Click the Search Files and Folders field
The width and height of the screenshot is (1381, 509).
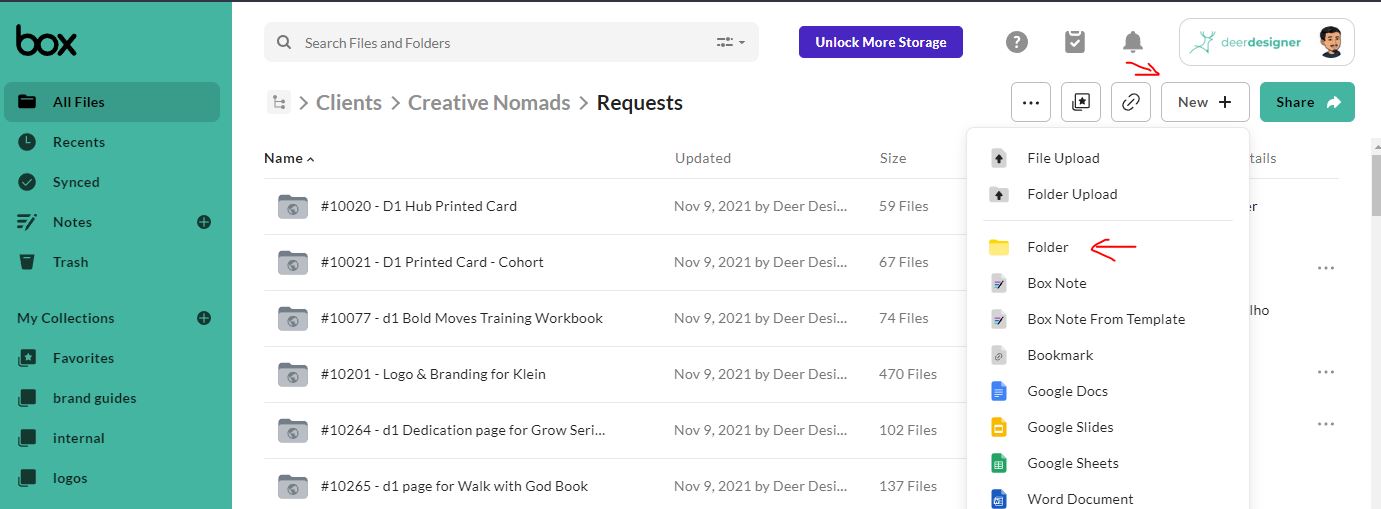coord(500,43)
